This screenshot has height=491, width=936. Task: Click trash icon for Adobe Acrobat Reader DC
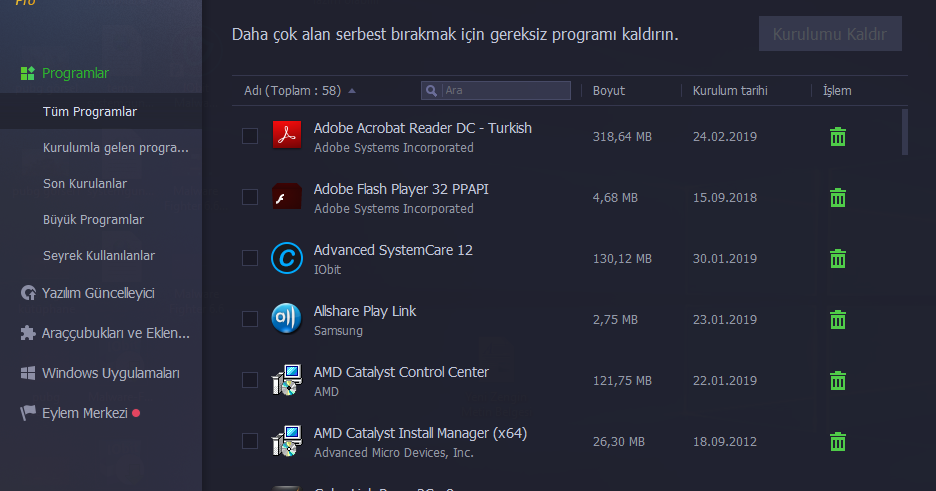point(838,137)
